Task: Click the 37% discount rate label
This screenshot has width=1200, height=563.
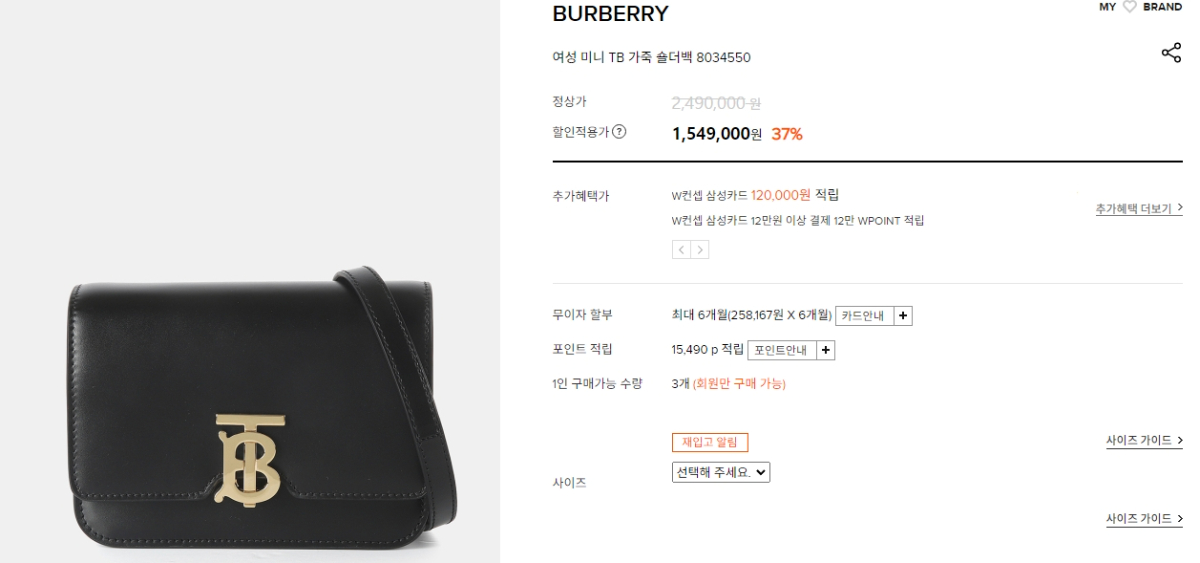Action: click(x=787, y=134)
